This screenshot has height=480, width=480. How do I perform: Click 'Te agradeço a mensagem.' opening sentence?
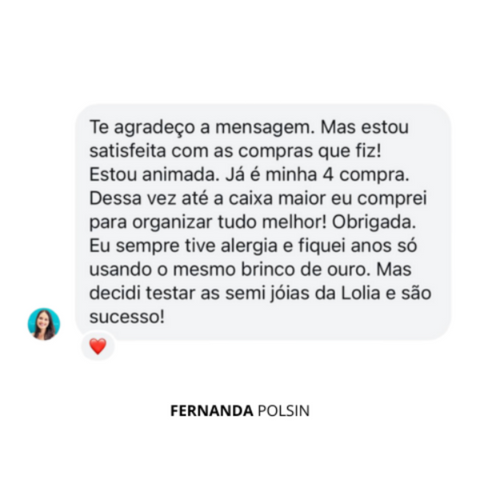(x=202, y=128)
